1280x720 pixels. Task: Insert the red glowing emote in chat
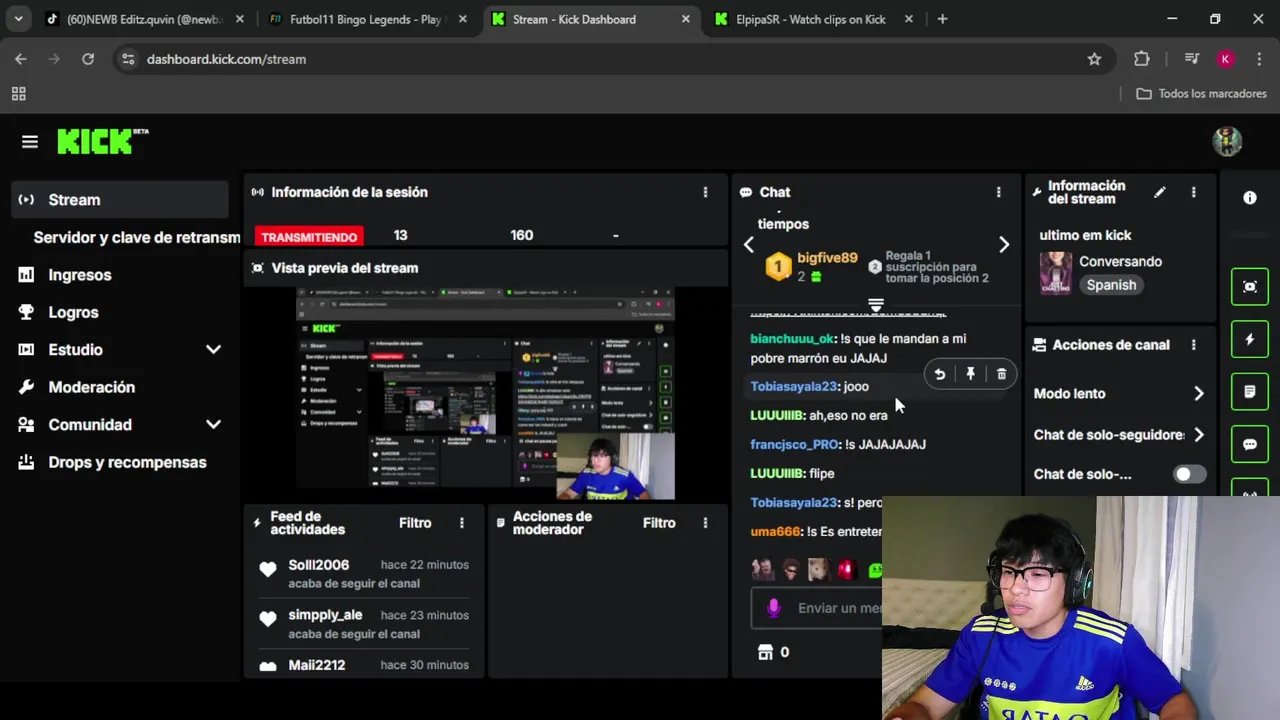click(x=846, y=570)
